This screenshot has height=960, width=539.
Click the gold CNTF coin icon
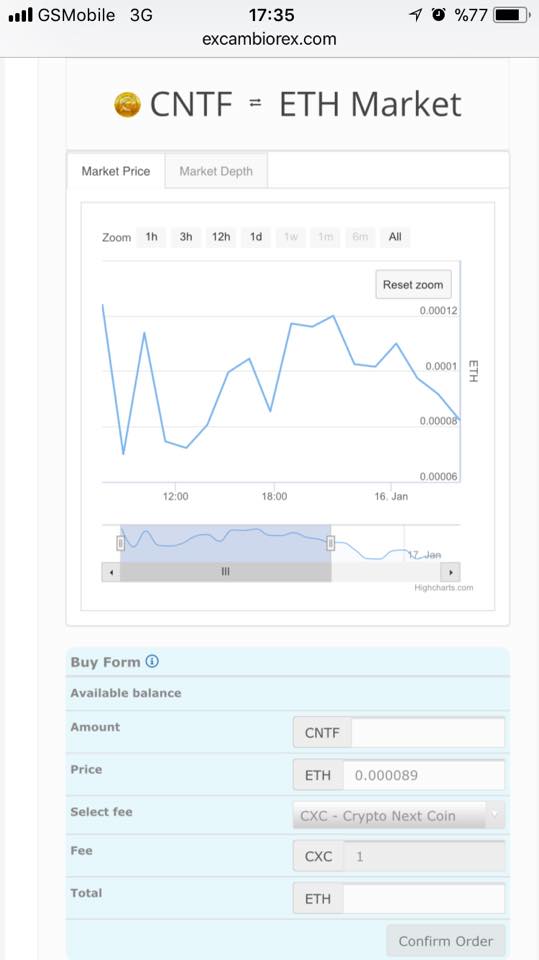click(x=127, y=105)
